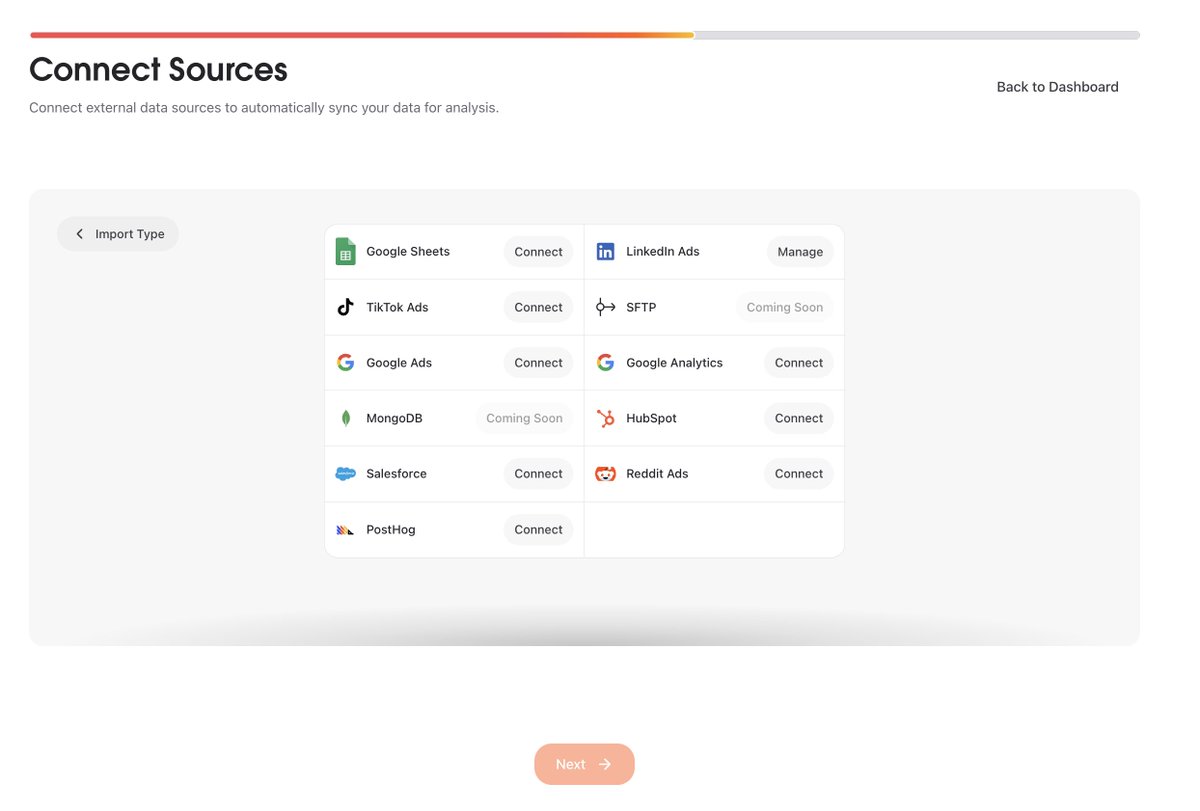Image resolution: width=1200 pixels, height=811 pixels.
Task: Connect the HubSpot source
Action: pyautogui.click(x=798, y=418)
